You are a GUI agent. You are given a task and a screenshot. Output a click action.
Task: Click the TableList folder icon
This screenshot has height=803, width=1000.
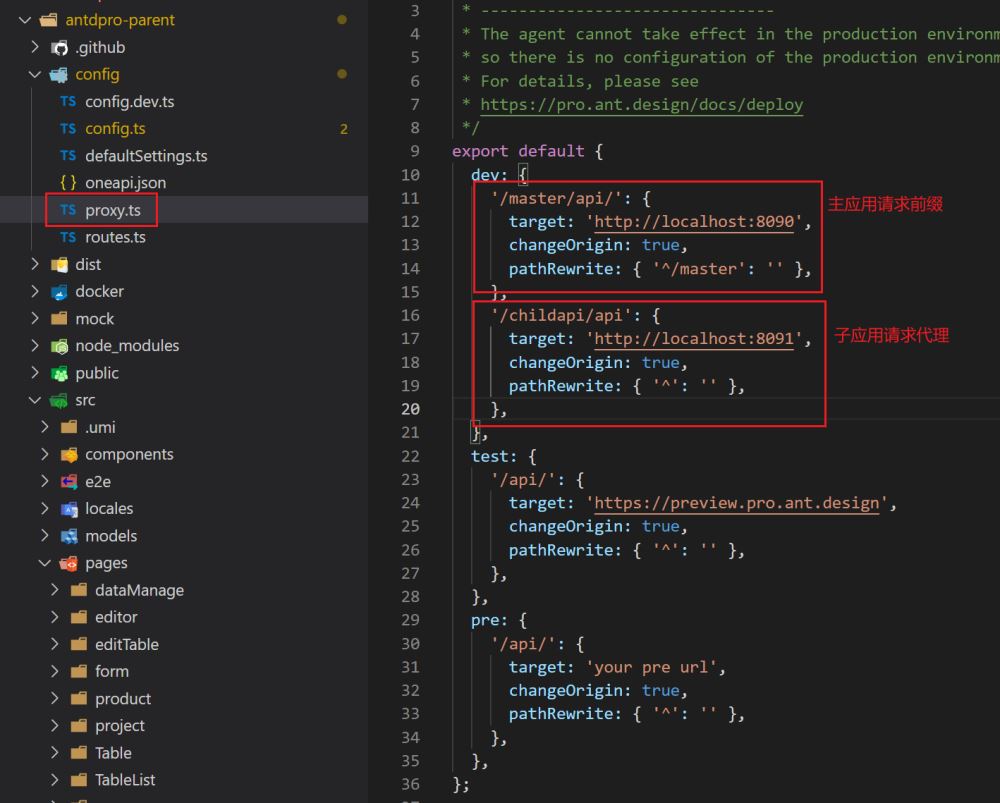point(79,779)
